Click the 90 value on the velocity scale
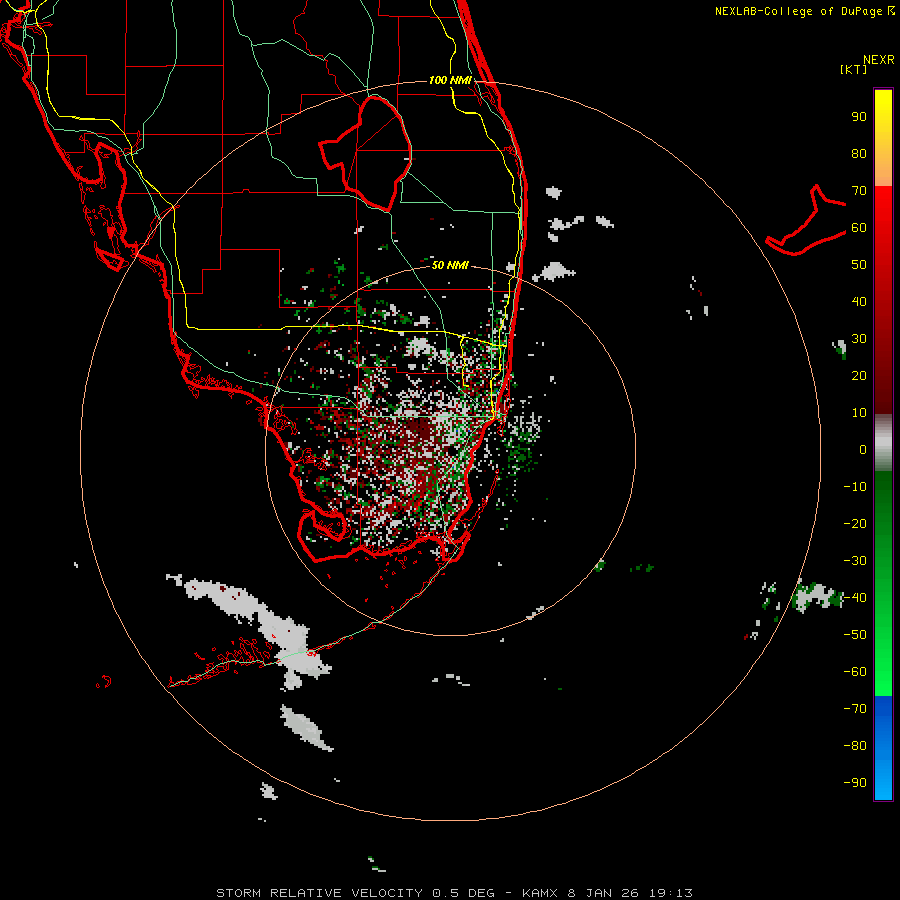The width and height of the screenshot is (900, 900). coord(859,117)
